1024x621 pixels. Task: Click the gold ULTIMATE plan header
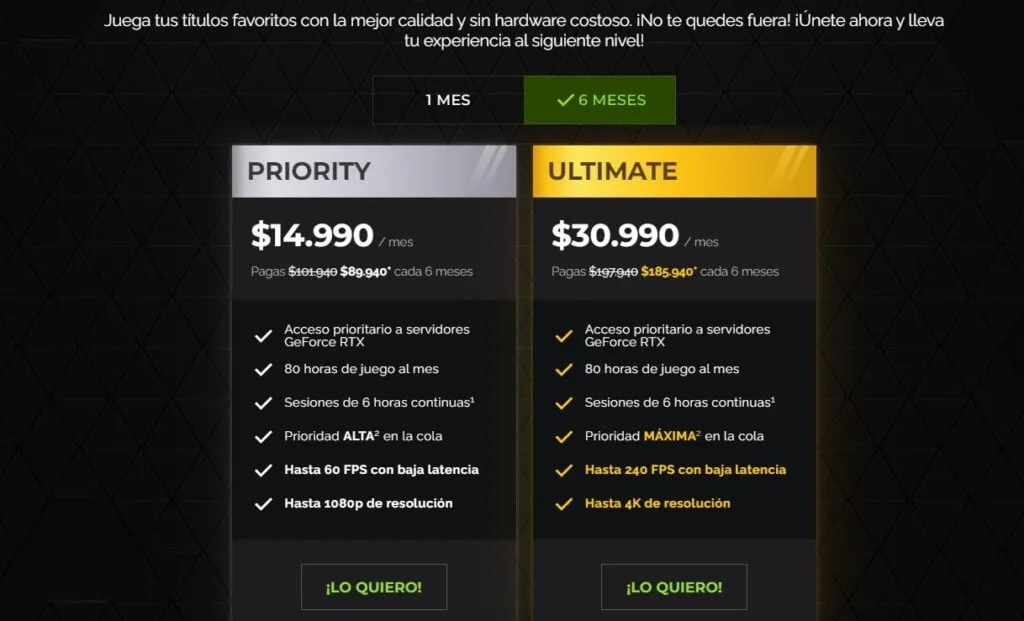[675, 171]
